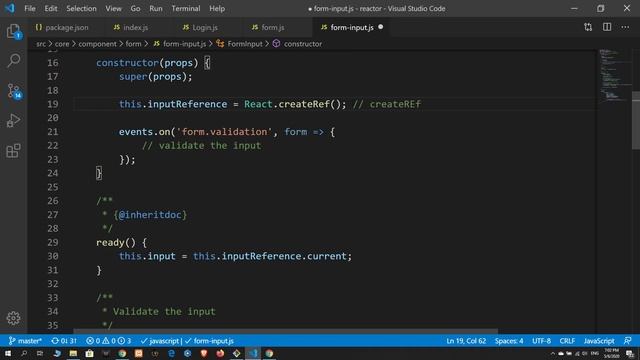The image size is (640, 360).
Task: Open File Explorer from the taskbar
Action: [73, 353]
